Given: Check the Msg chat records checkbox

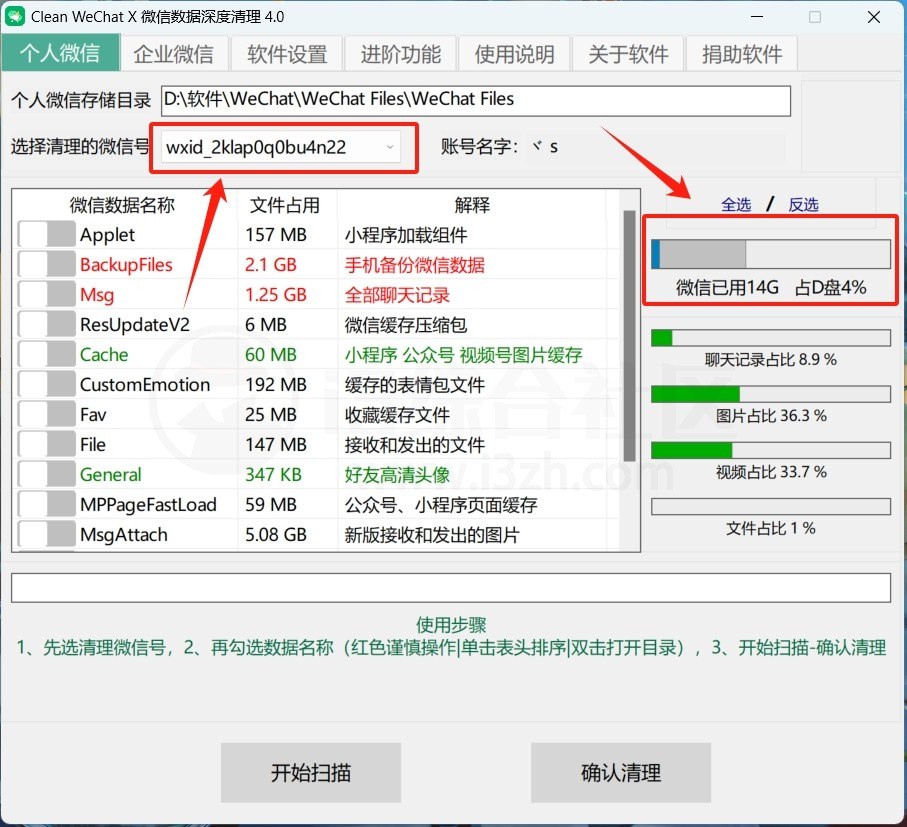Looking at the screenshot, I should tap(44, 294).
